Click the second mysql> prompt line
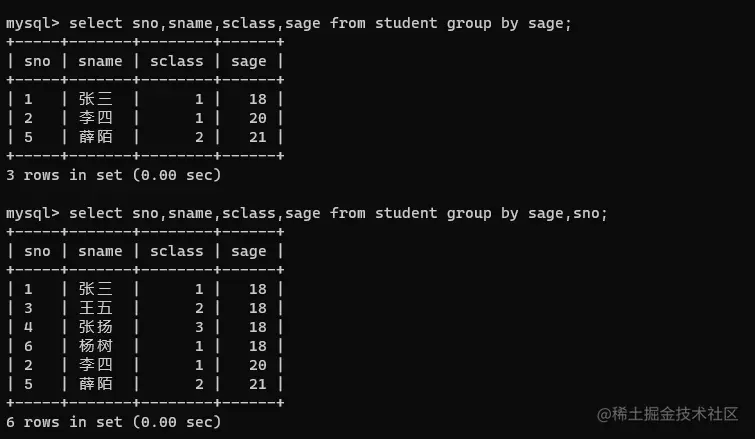755x439 pixels. pyautogui.click(x=32, y=213)
